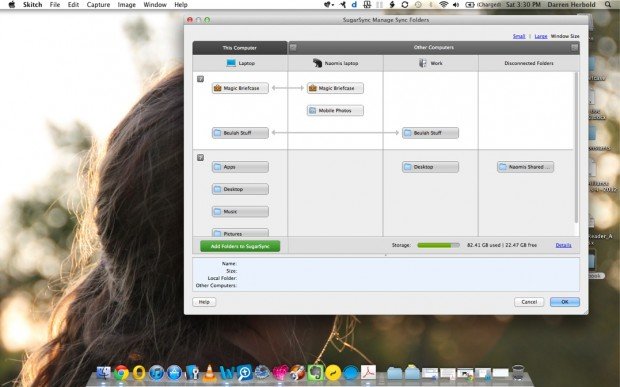
Task: Select the Naomis Shared folder
Action: click(525, 167)
